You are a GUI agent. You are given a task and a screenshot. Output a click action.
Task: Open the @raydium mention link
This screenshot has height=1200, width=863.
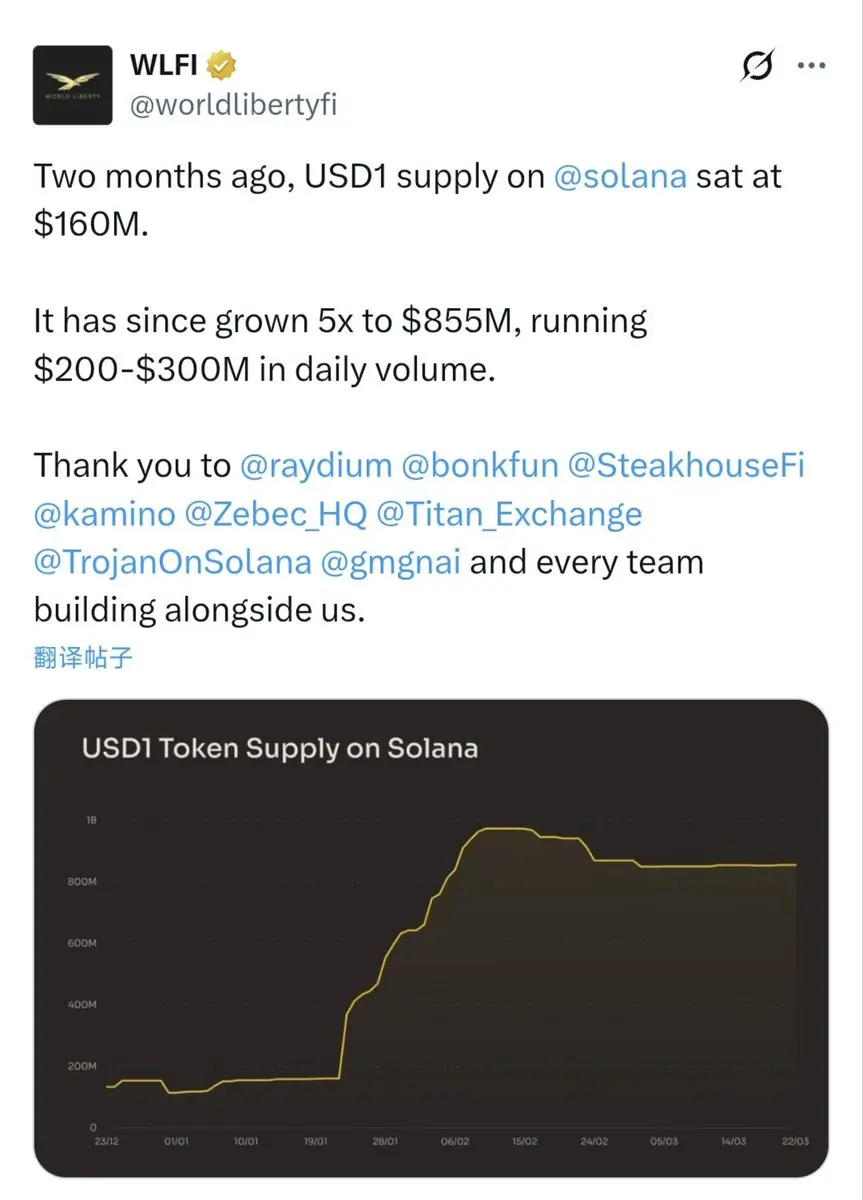pyautogui.click(x=315, y=465)
